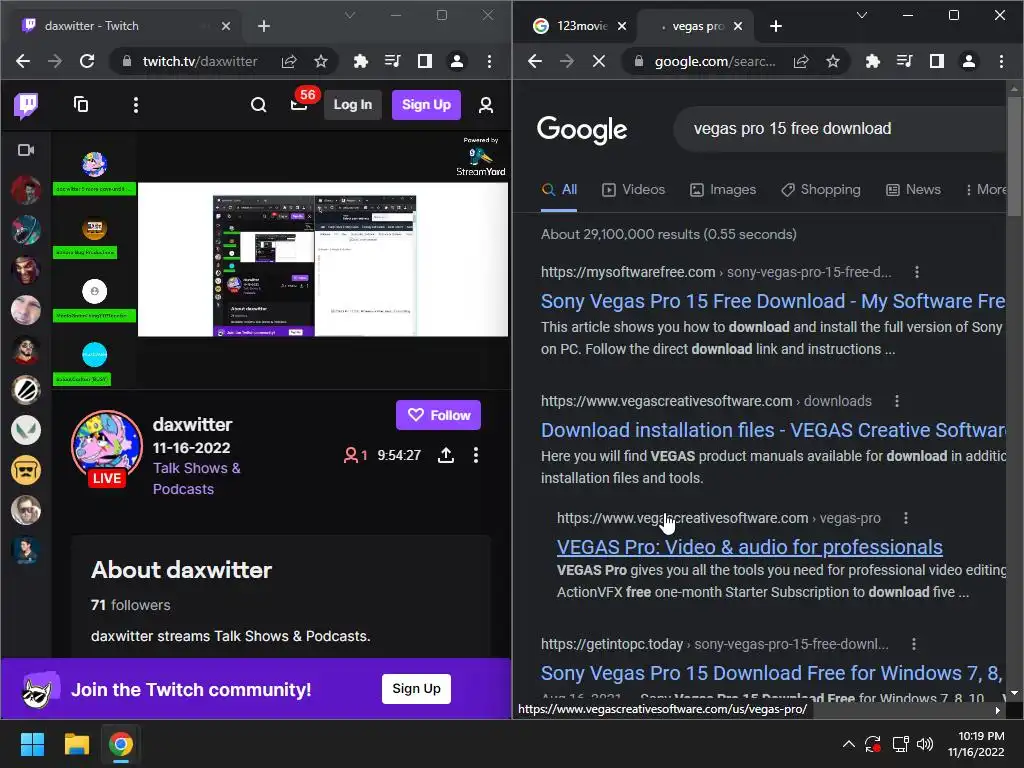The width and height of the screenshot is (1024, 768).
Task: Select the Videos search tab
Action: pos(633,190)
